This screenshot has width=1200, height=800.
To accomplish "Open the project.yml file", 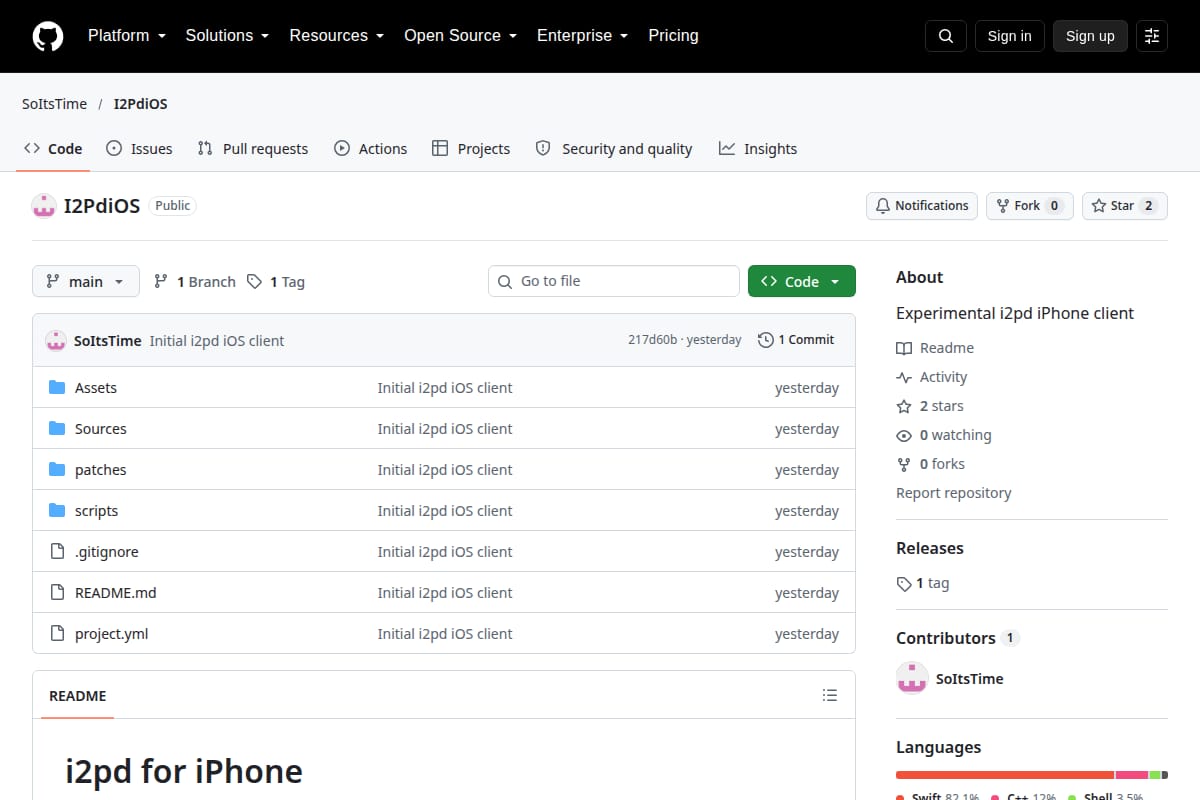I will pos(112,634).
